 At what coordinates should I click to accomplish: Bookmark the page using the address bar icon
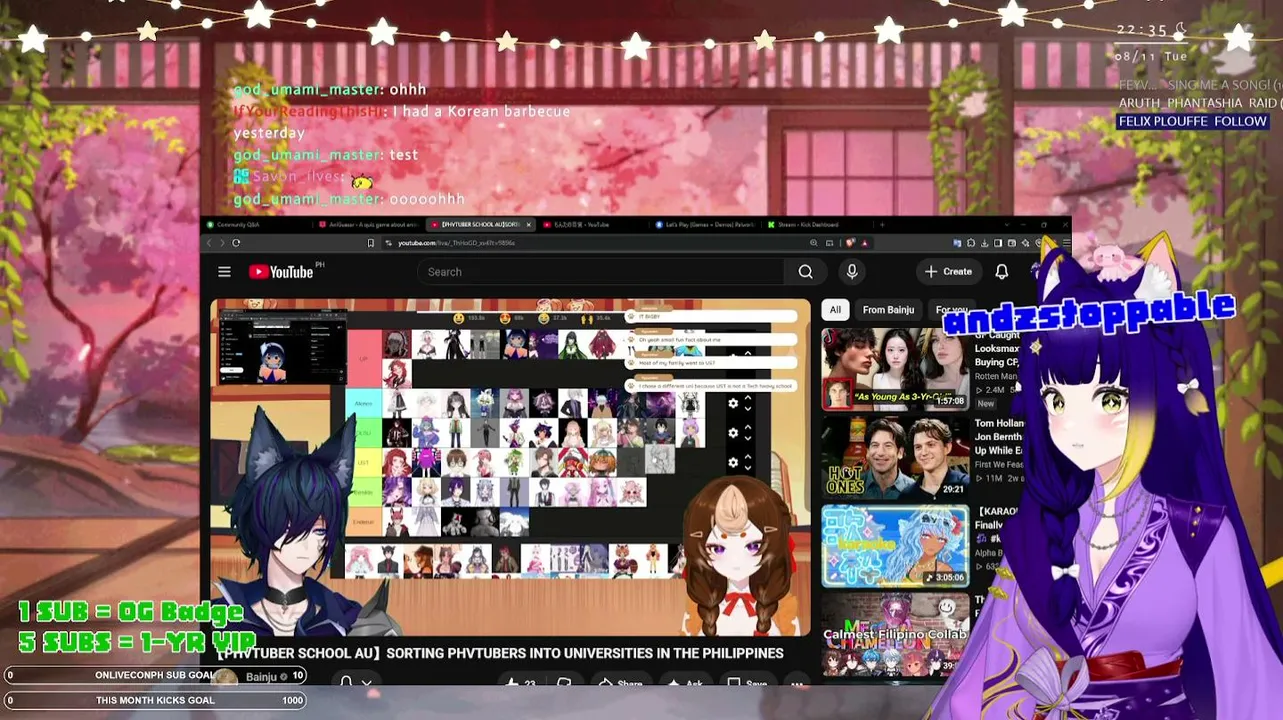371,243
